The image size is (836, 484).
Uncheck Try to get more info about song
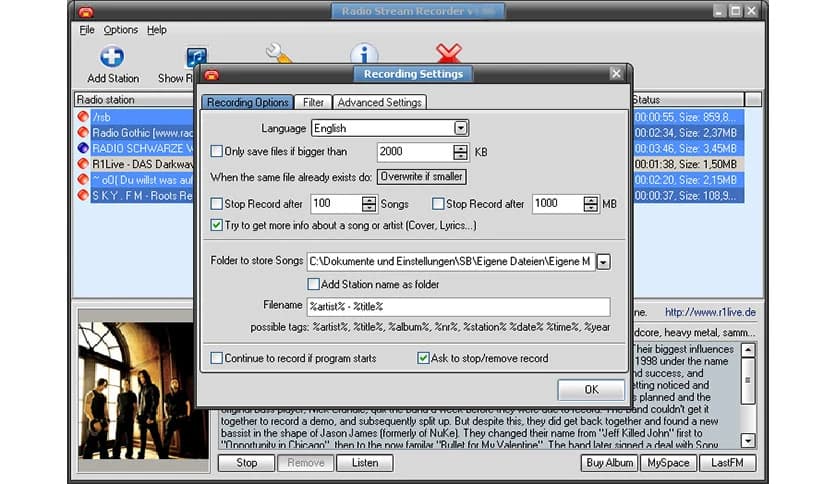[x=216, y=225]
